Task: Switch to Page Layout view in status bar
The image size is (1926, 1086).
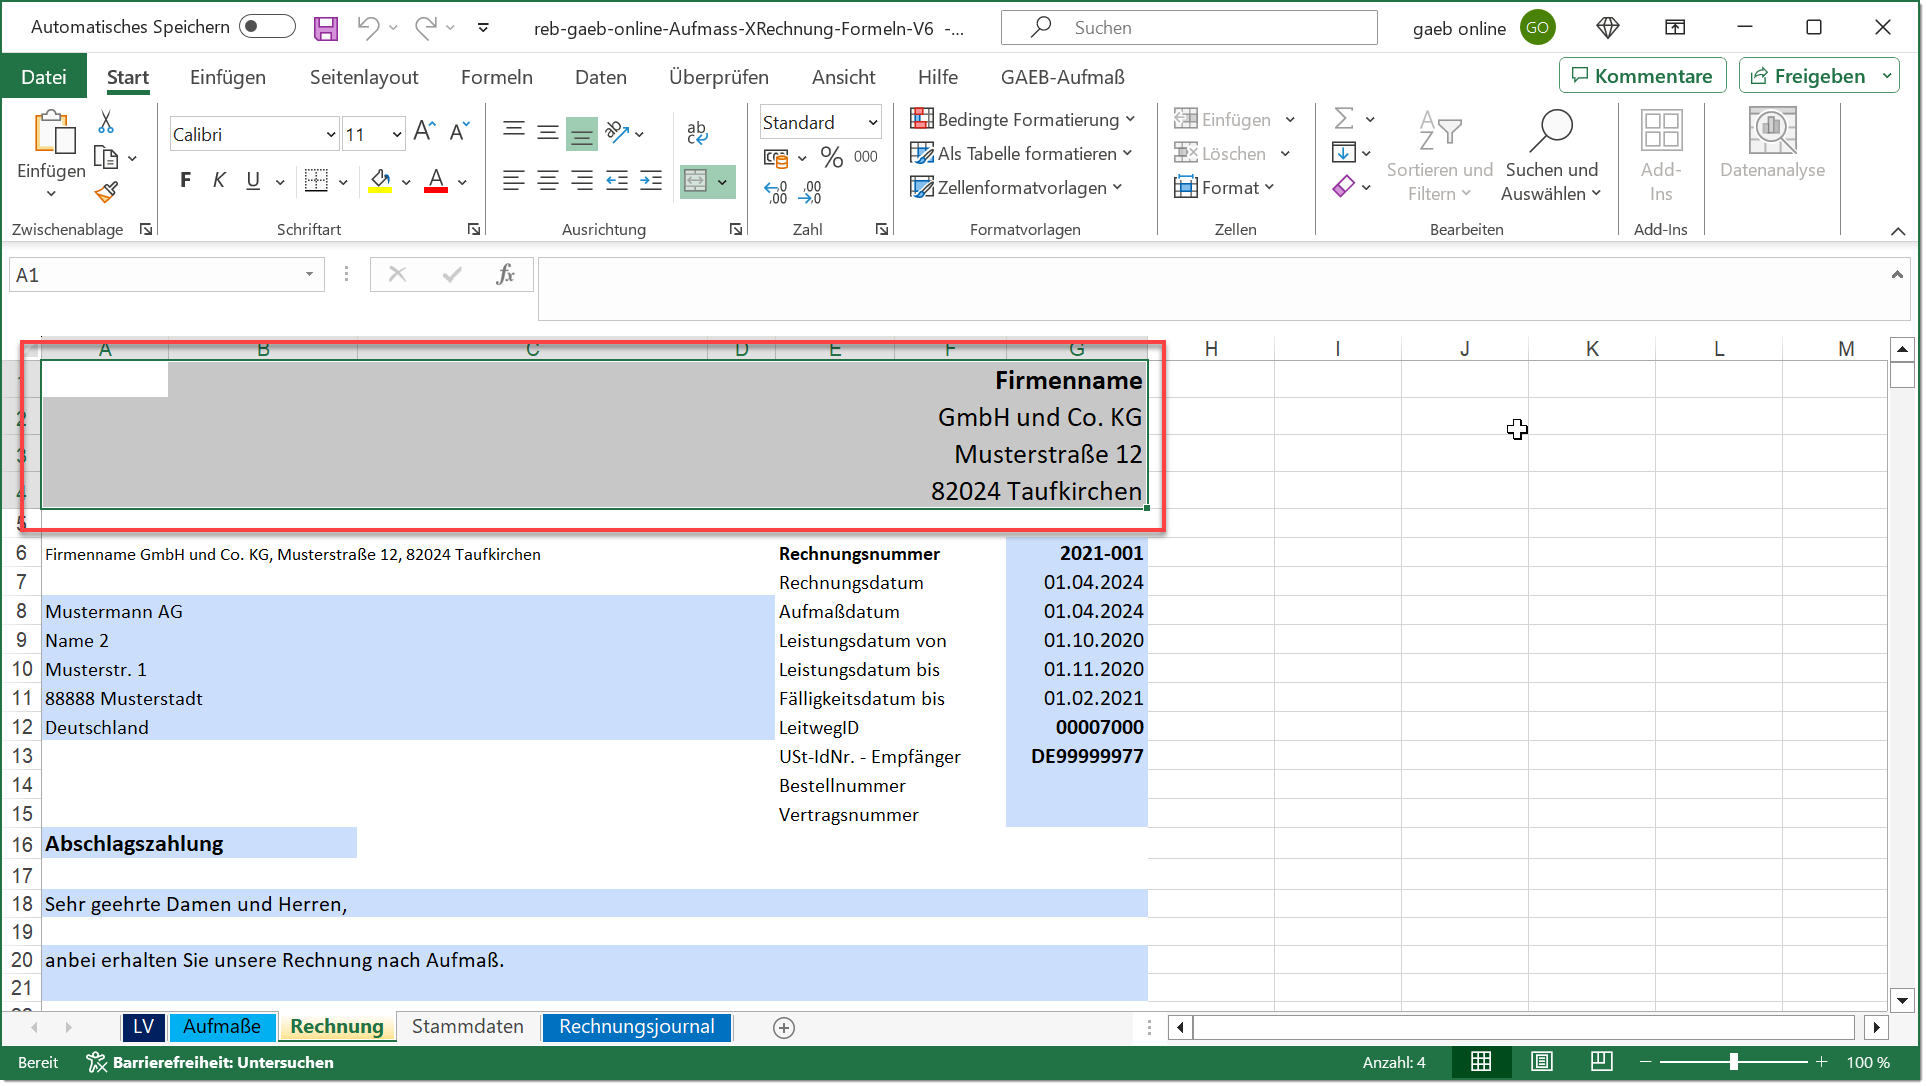Action: pos(1541,1063)
